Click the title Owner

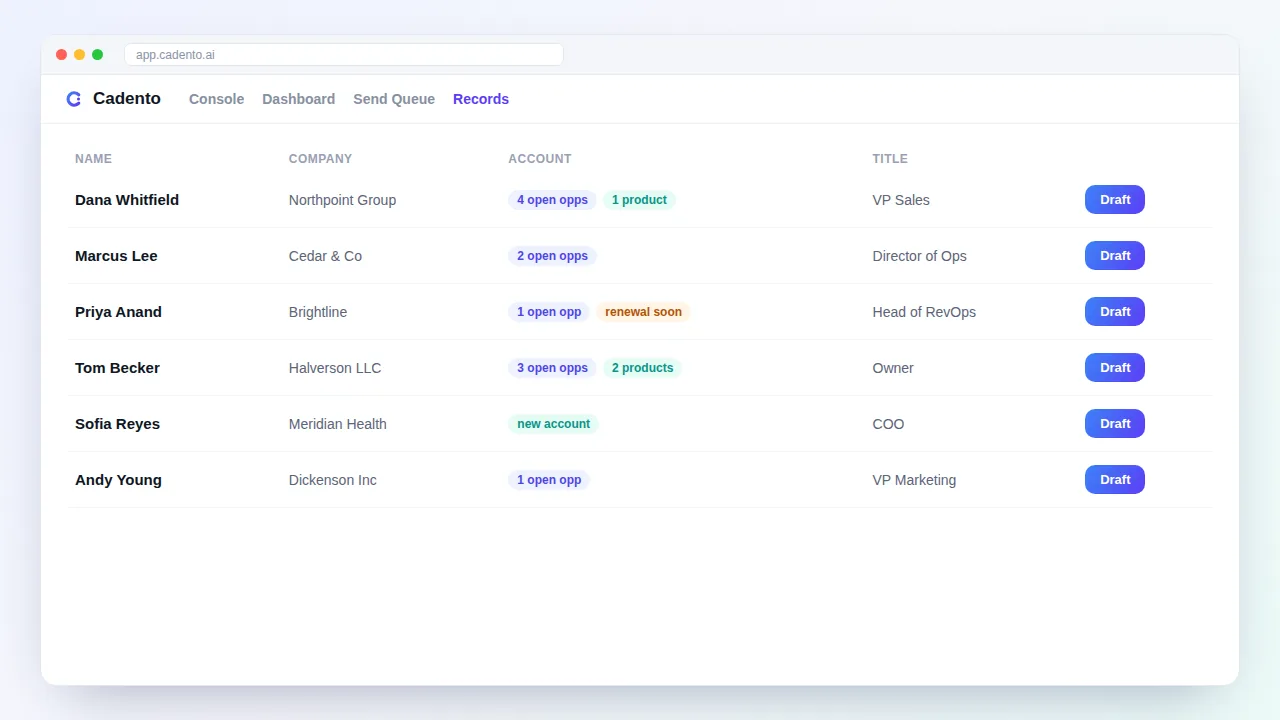pyautogui.click(x=893, y=368)
